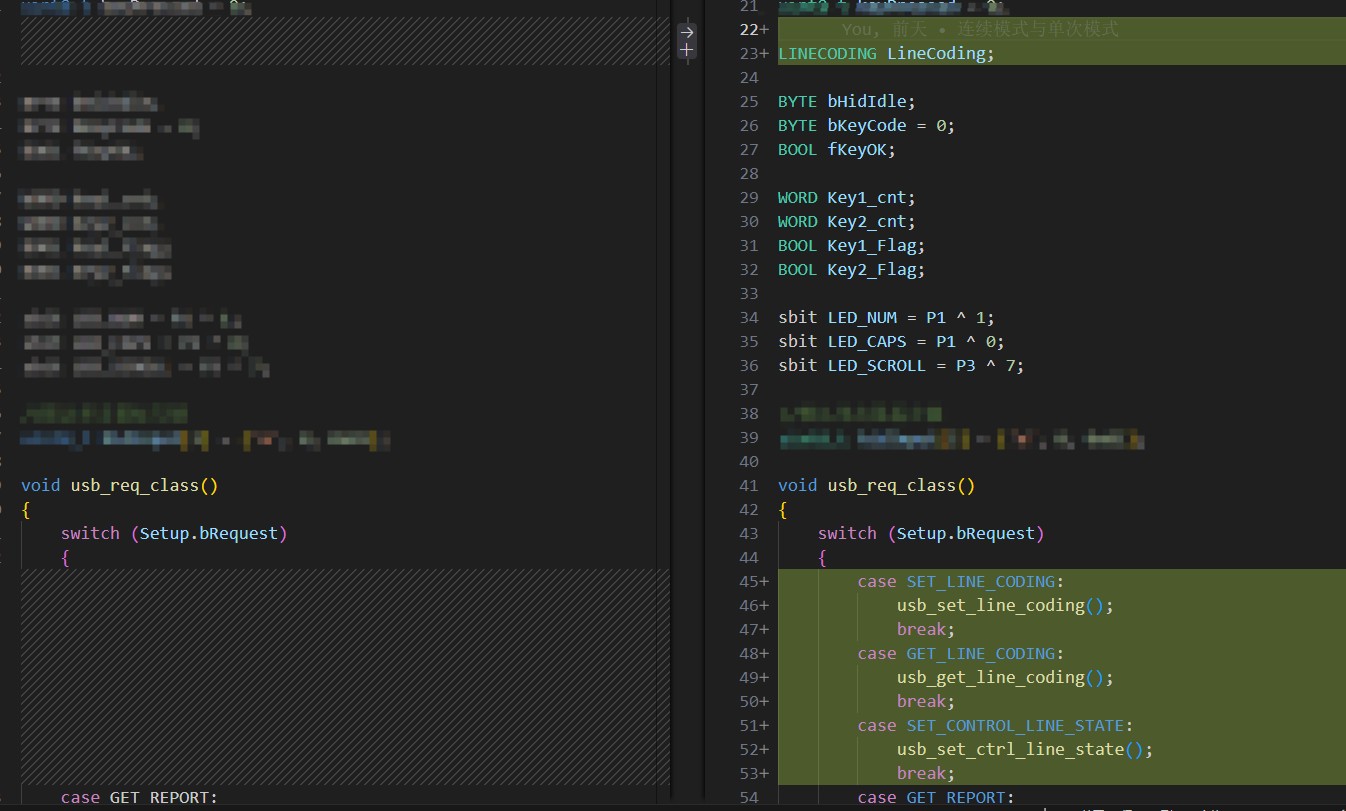Click 'BOOL Key1_Flag;' declaration
1346x811 pixels.
coord(851,246)
